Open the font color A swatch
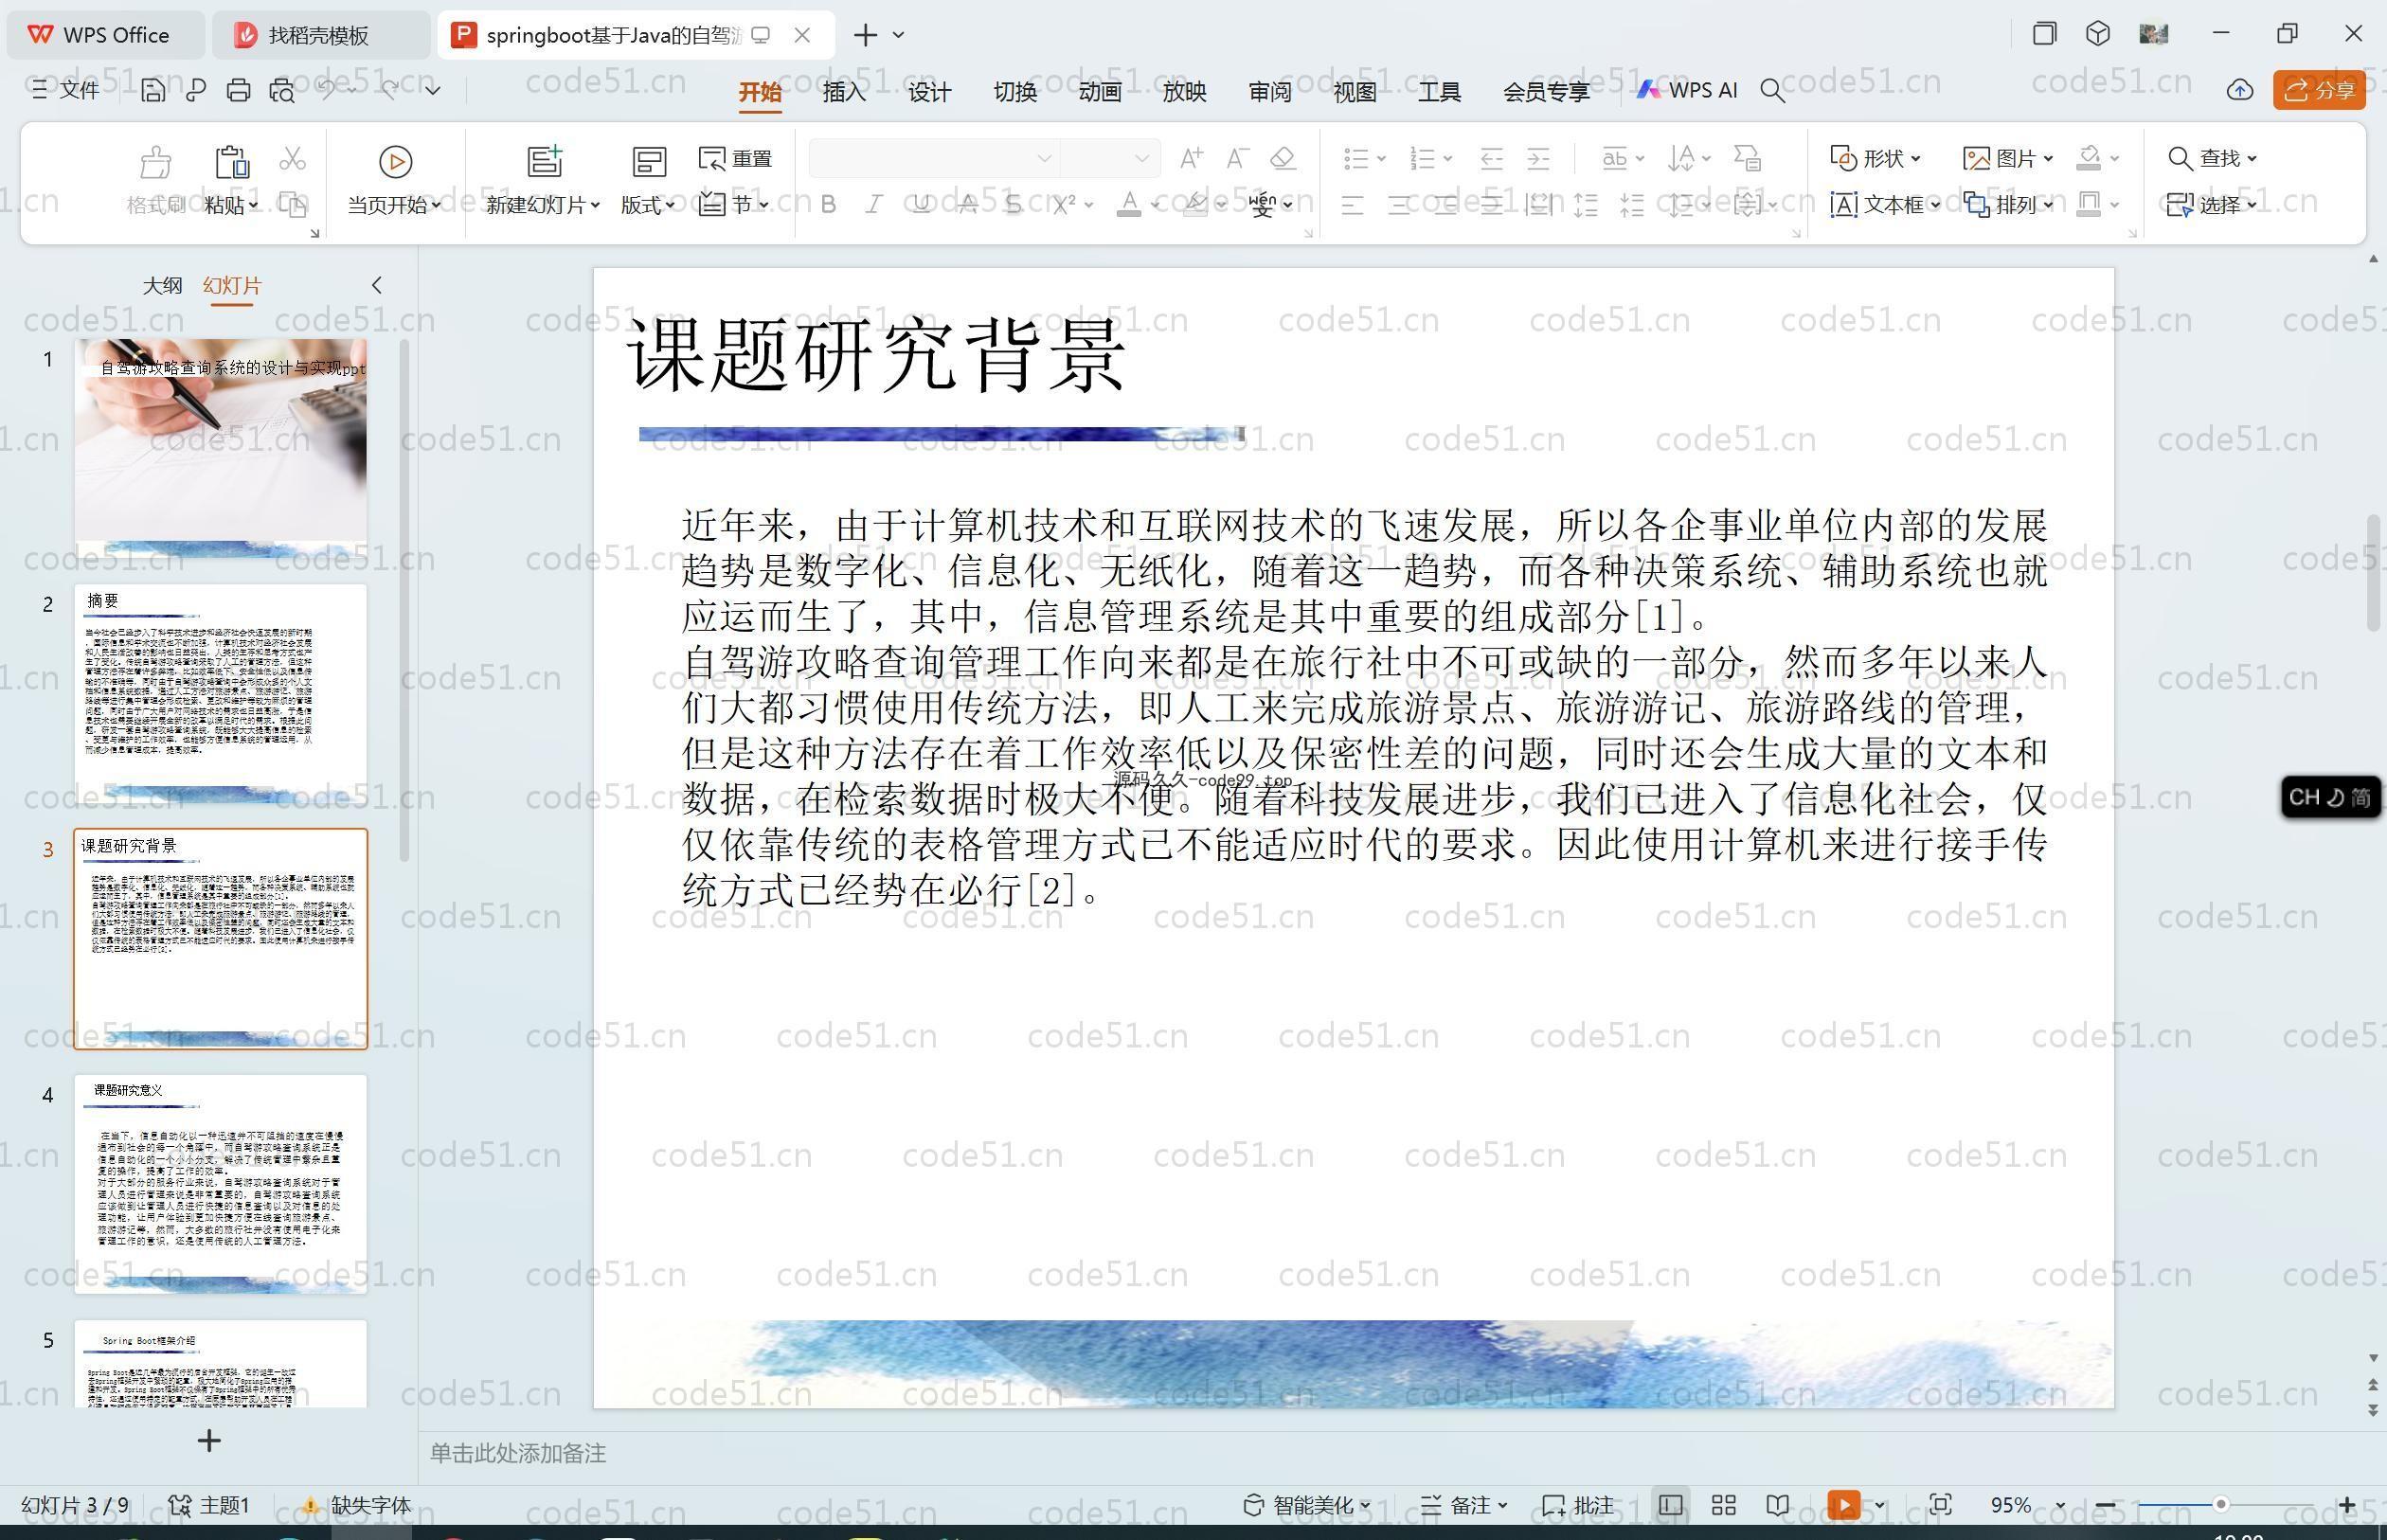 point(1128,205)
